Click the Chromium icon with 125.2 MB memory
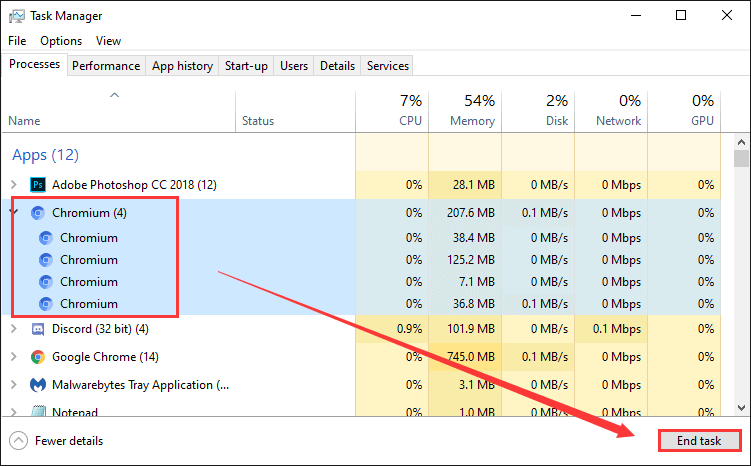 click(x=46, y=260)
